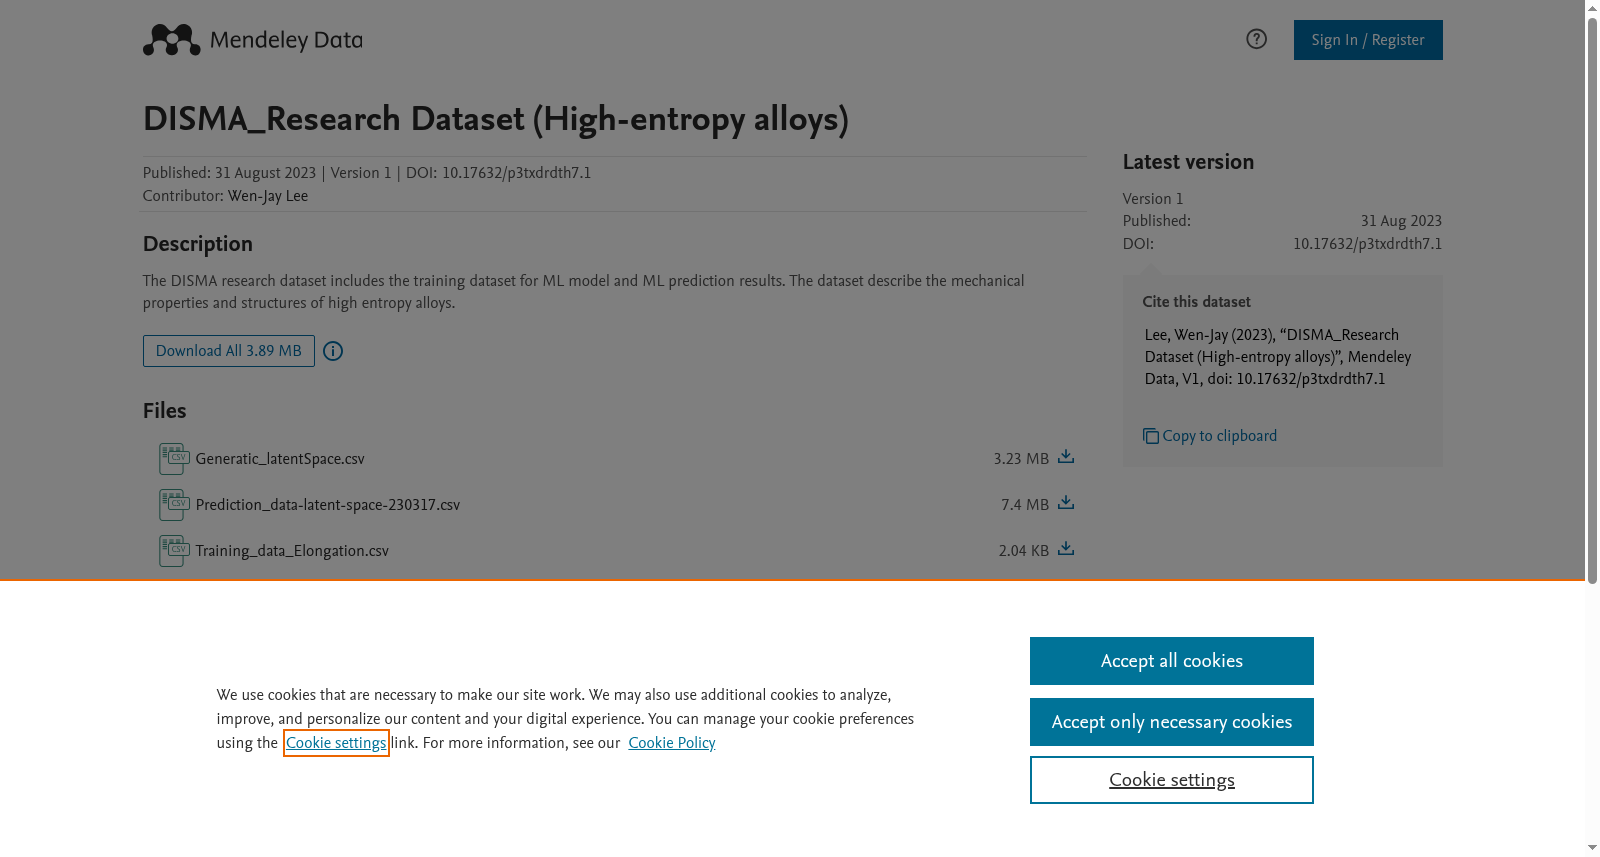Choose Accept only necessary cookies
The height and width of the screenshot is (857, 1600).
tap(1172, 722)
